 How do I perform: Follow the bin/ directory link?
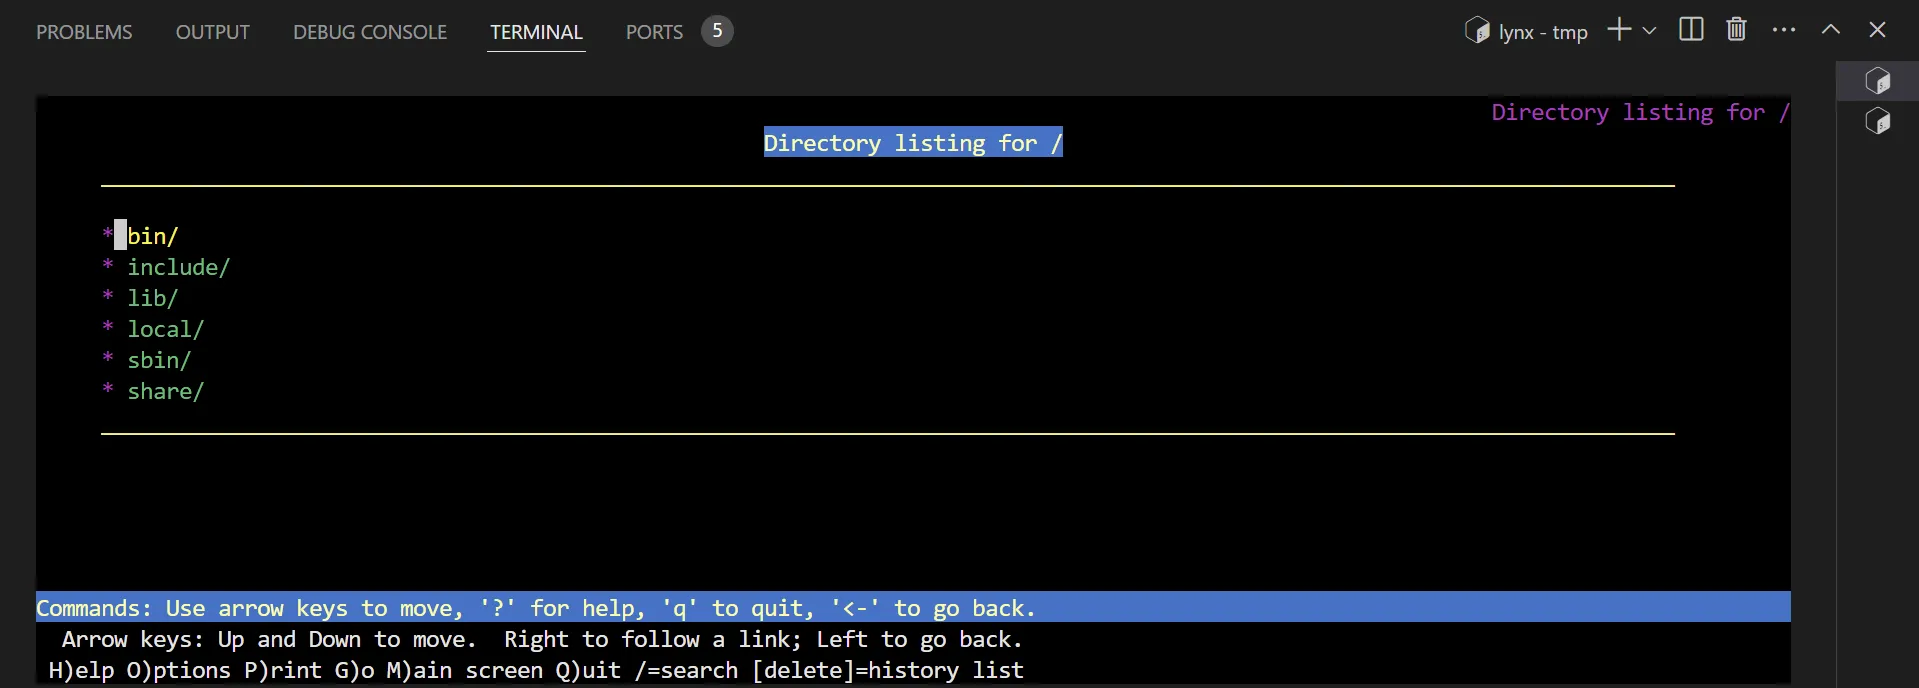152,236
